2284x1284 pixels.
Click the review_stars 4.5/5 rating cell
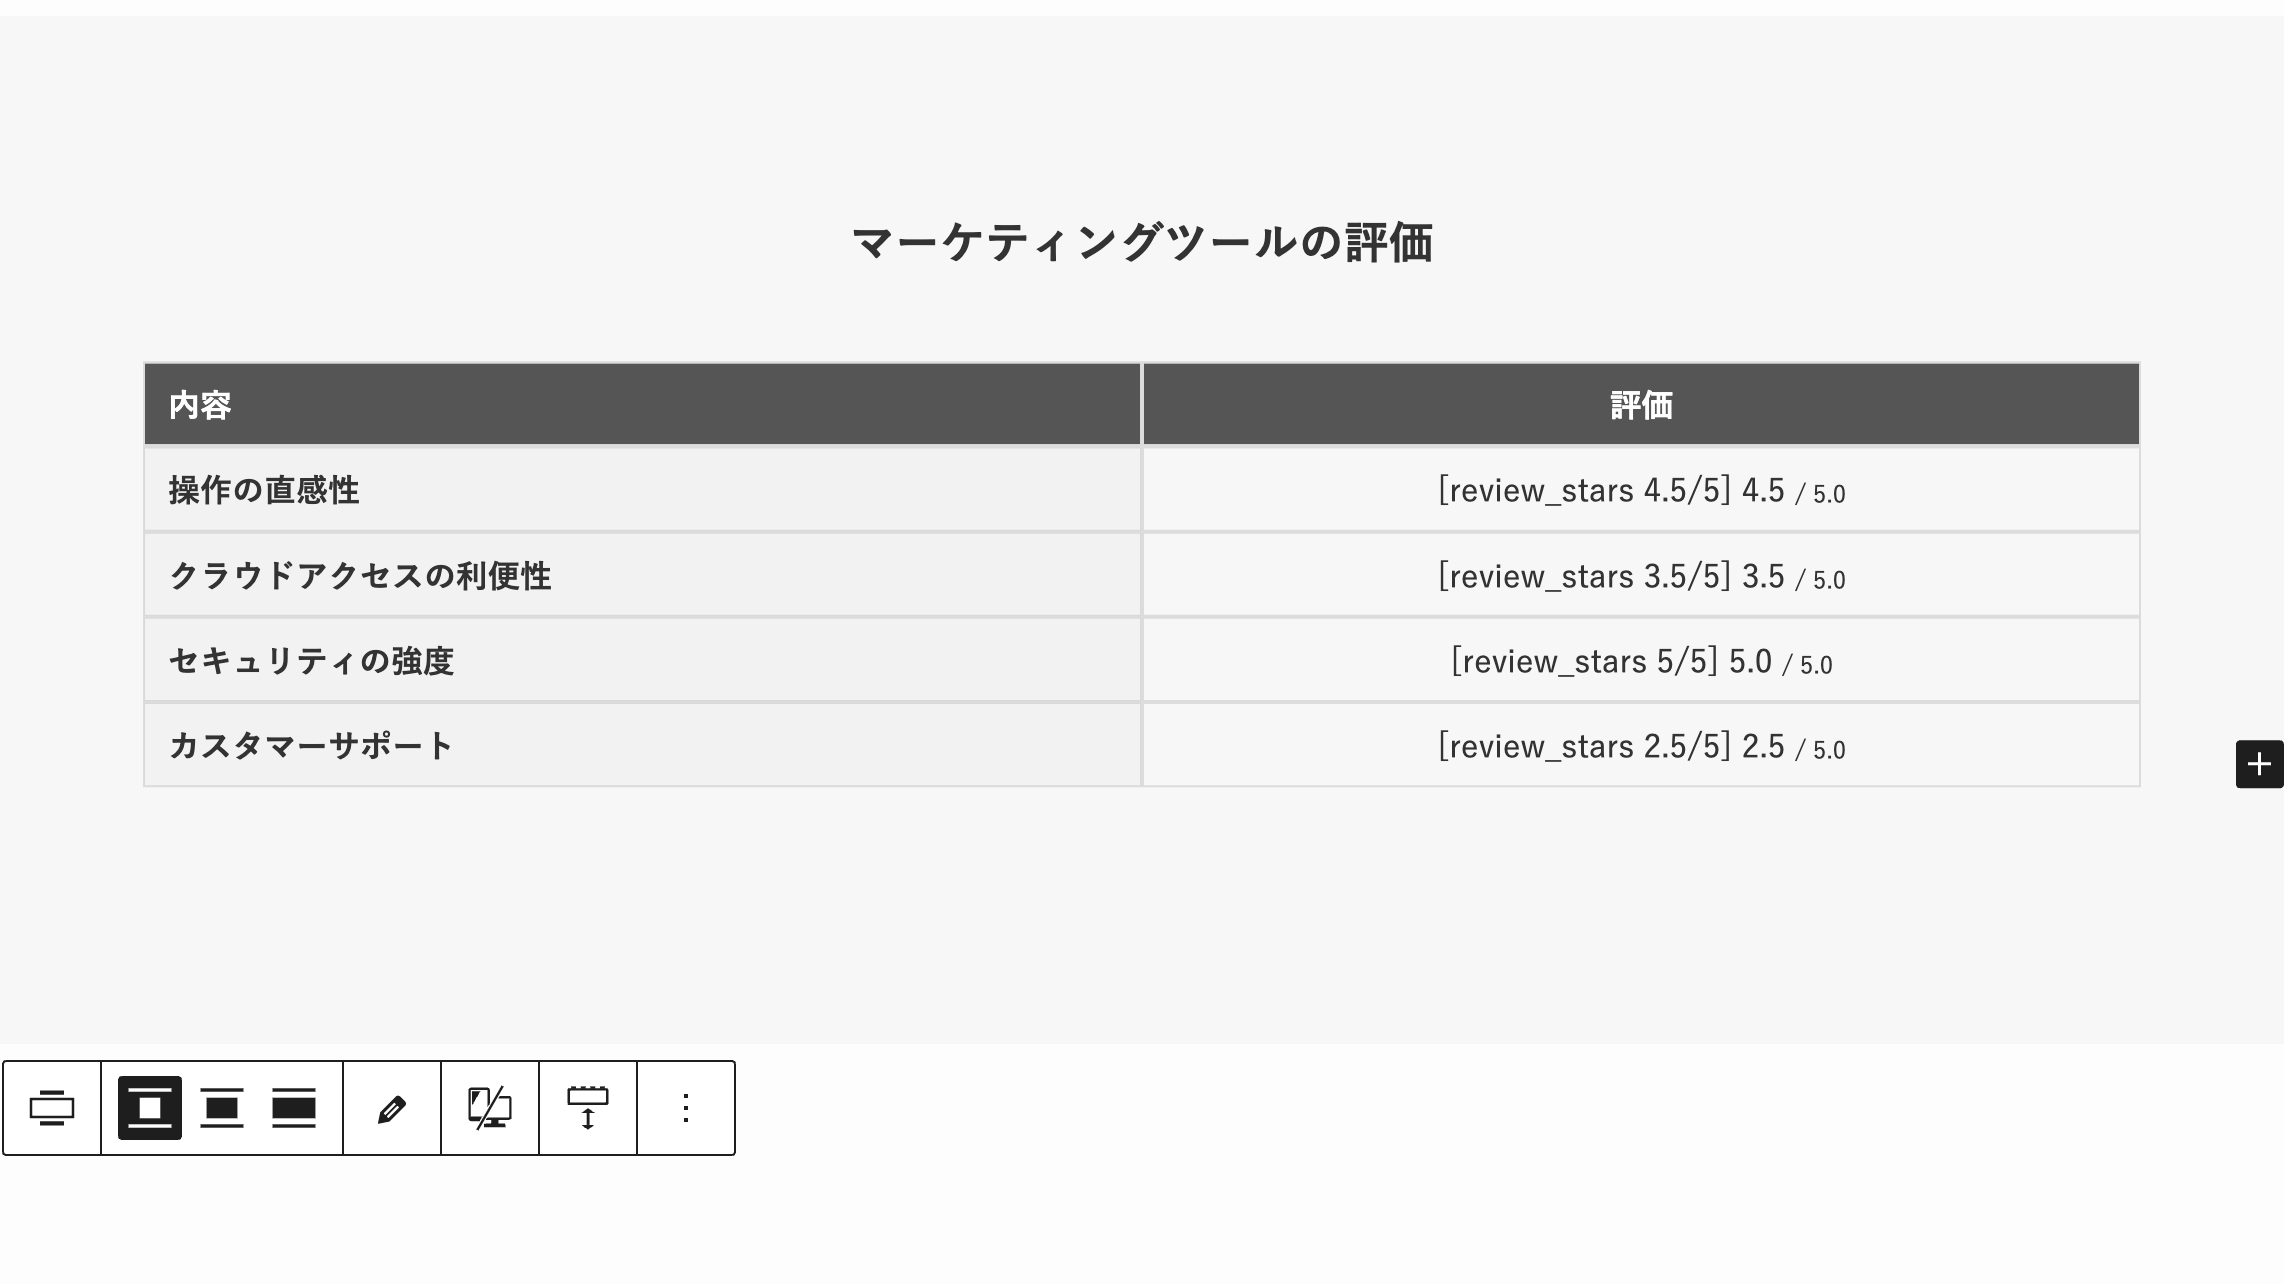coord(1641,490)
